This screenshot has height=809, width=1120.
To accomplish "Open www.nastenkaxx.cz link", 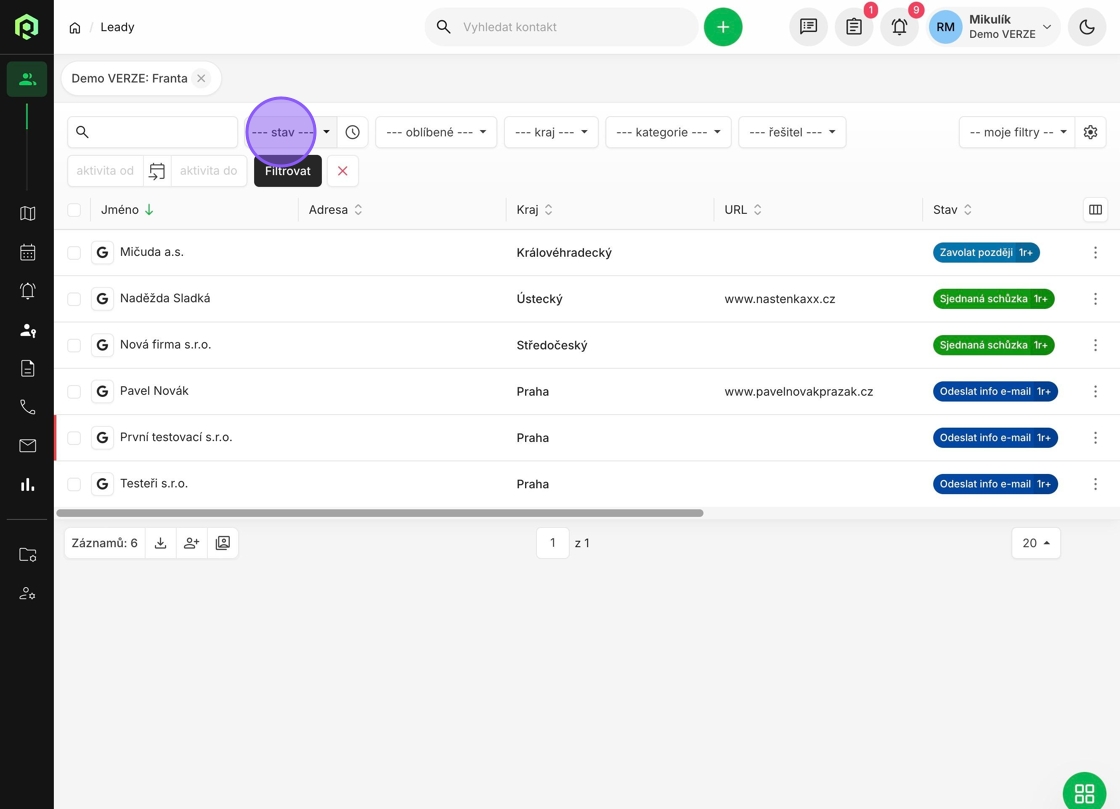I will point(779,299).
